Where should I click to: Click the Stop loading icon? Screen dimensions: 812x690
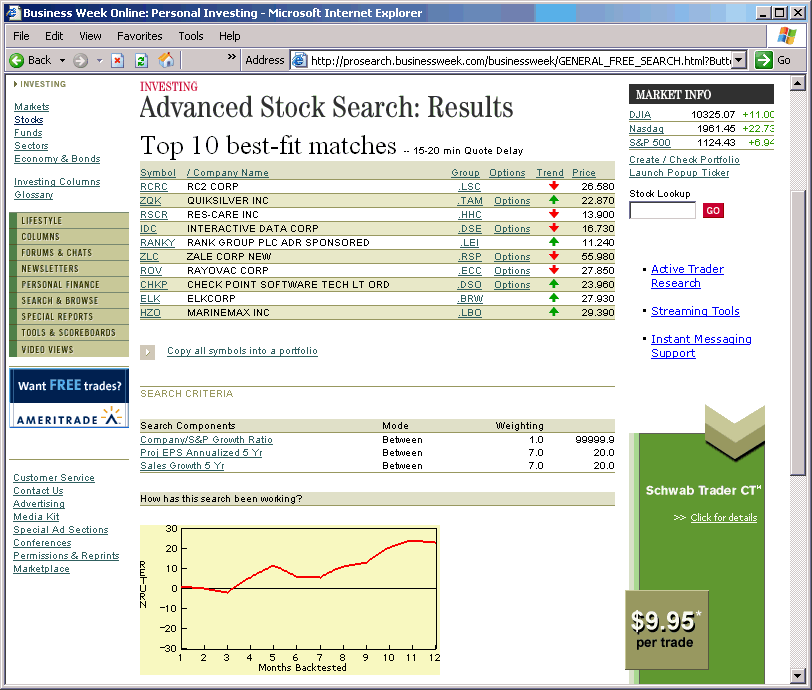click(117, 60)
